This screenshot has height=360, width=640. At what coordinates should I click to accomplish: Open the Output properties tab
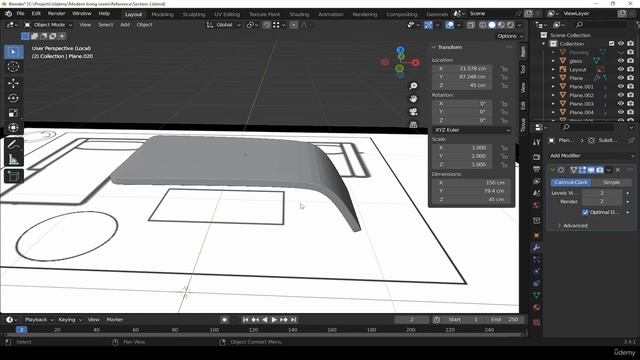click(x=537, y=169)
